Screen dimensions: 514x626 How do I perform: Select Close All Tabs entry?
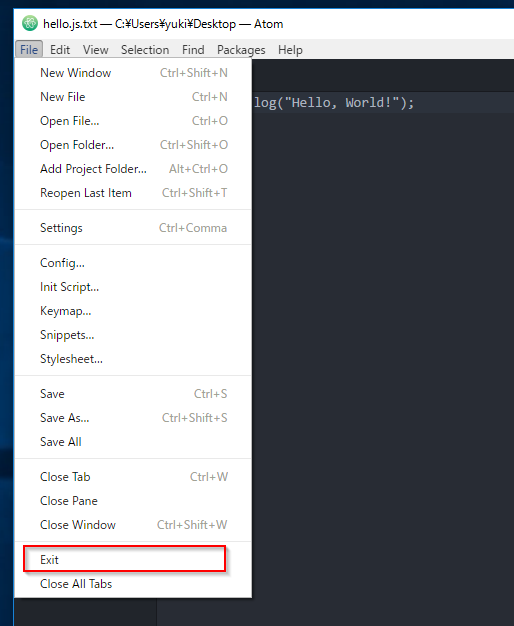[x=133, y=584]
